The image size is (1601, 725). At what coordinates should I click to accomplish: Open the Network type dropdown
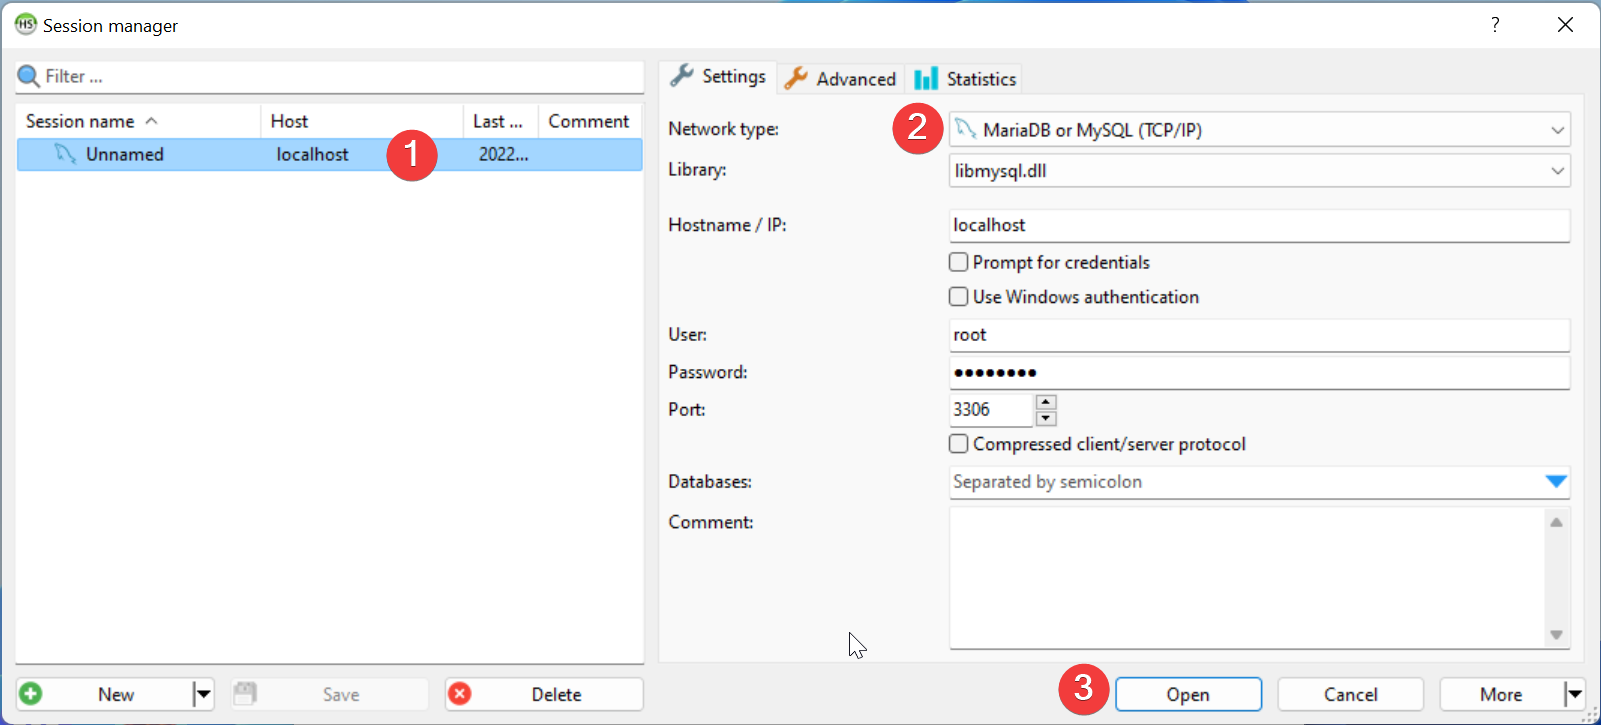click(x=1557, y=130)
